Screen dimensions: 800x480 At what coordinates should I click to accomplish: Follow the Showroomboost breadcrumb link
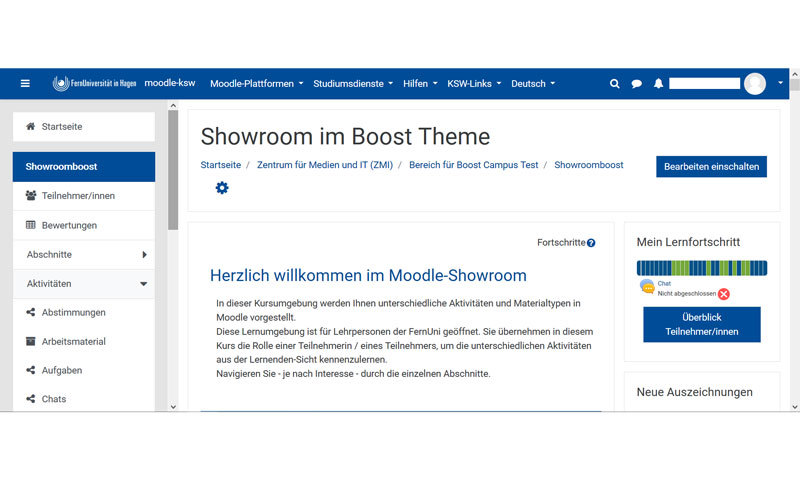tap(589, 165)
